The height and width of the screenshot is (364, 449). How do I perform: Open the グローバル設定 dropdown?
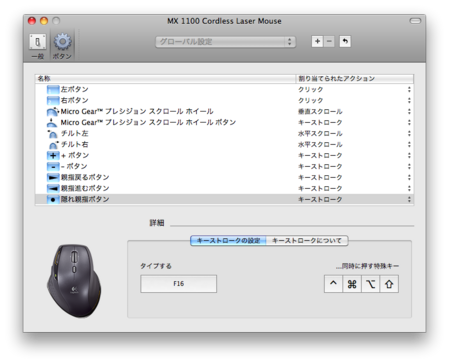pos(225,42)
